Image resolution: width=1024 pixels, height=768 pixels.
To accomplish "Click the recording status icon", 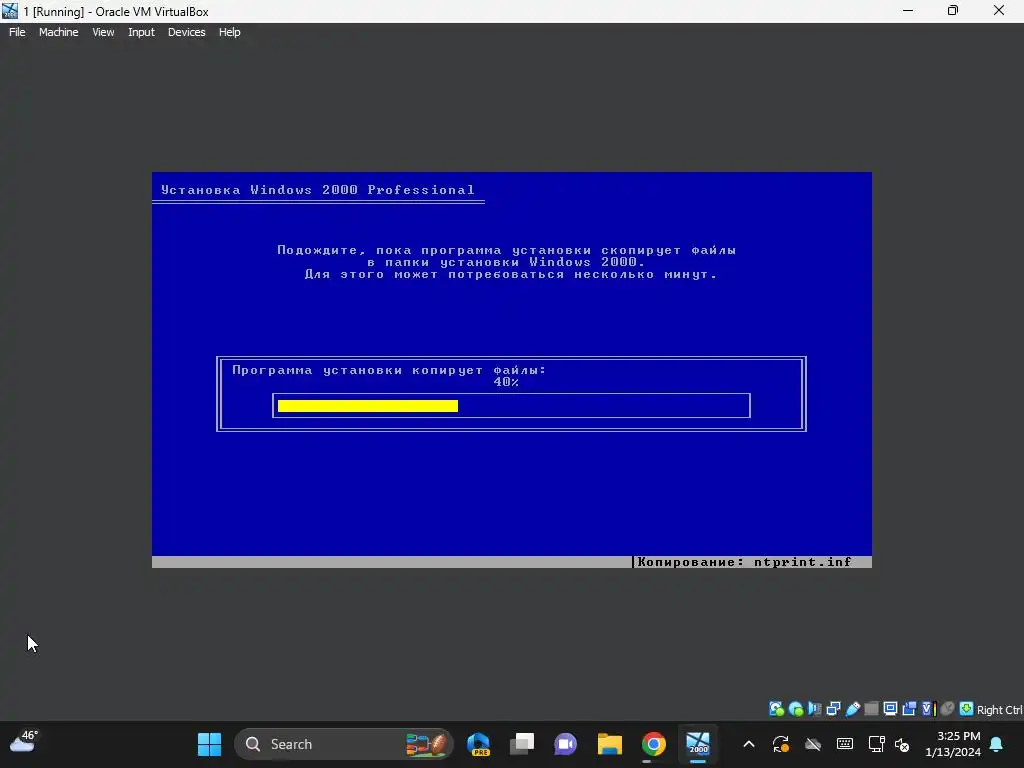I will point(909,709).
